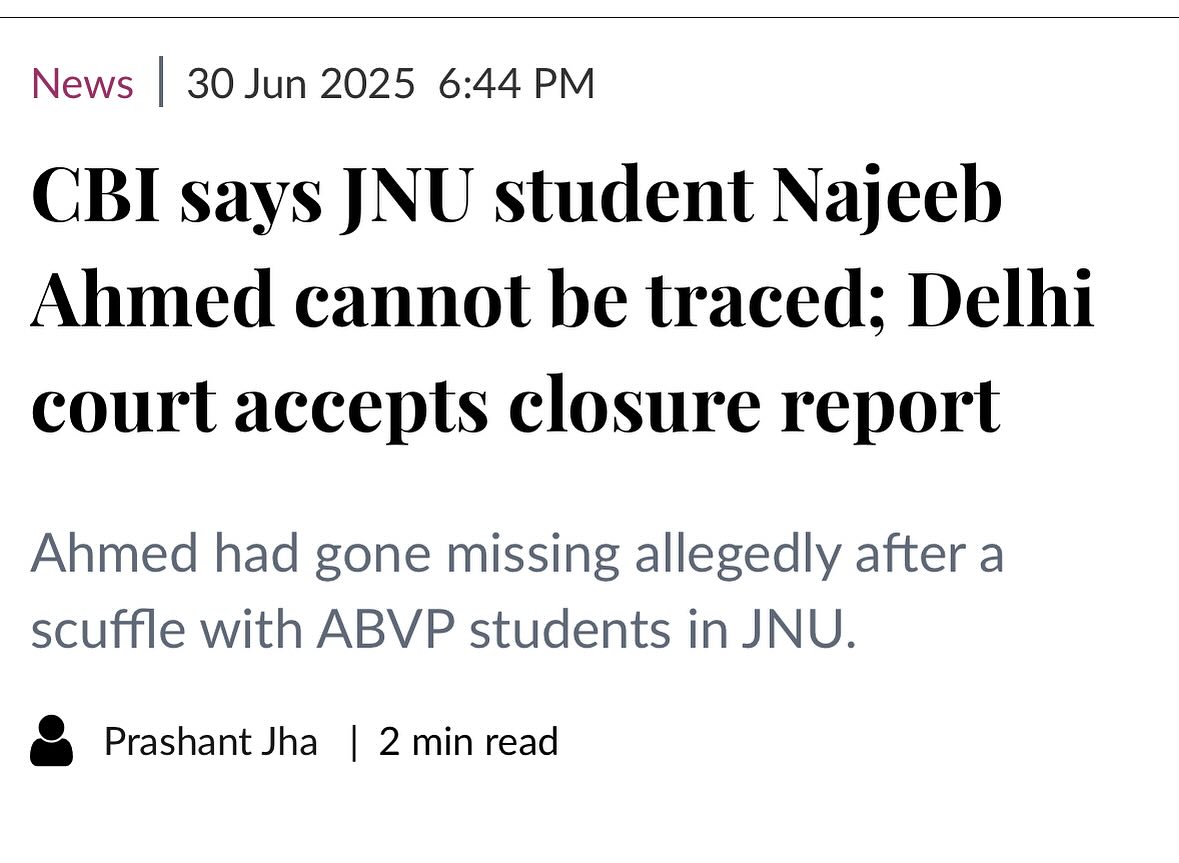This screenshot has height=863, width=1179.
Task: Click Najeeb in the headline
Action: 886,196
